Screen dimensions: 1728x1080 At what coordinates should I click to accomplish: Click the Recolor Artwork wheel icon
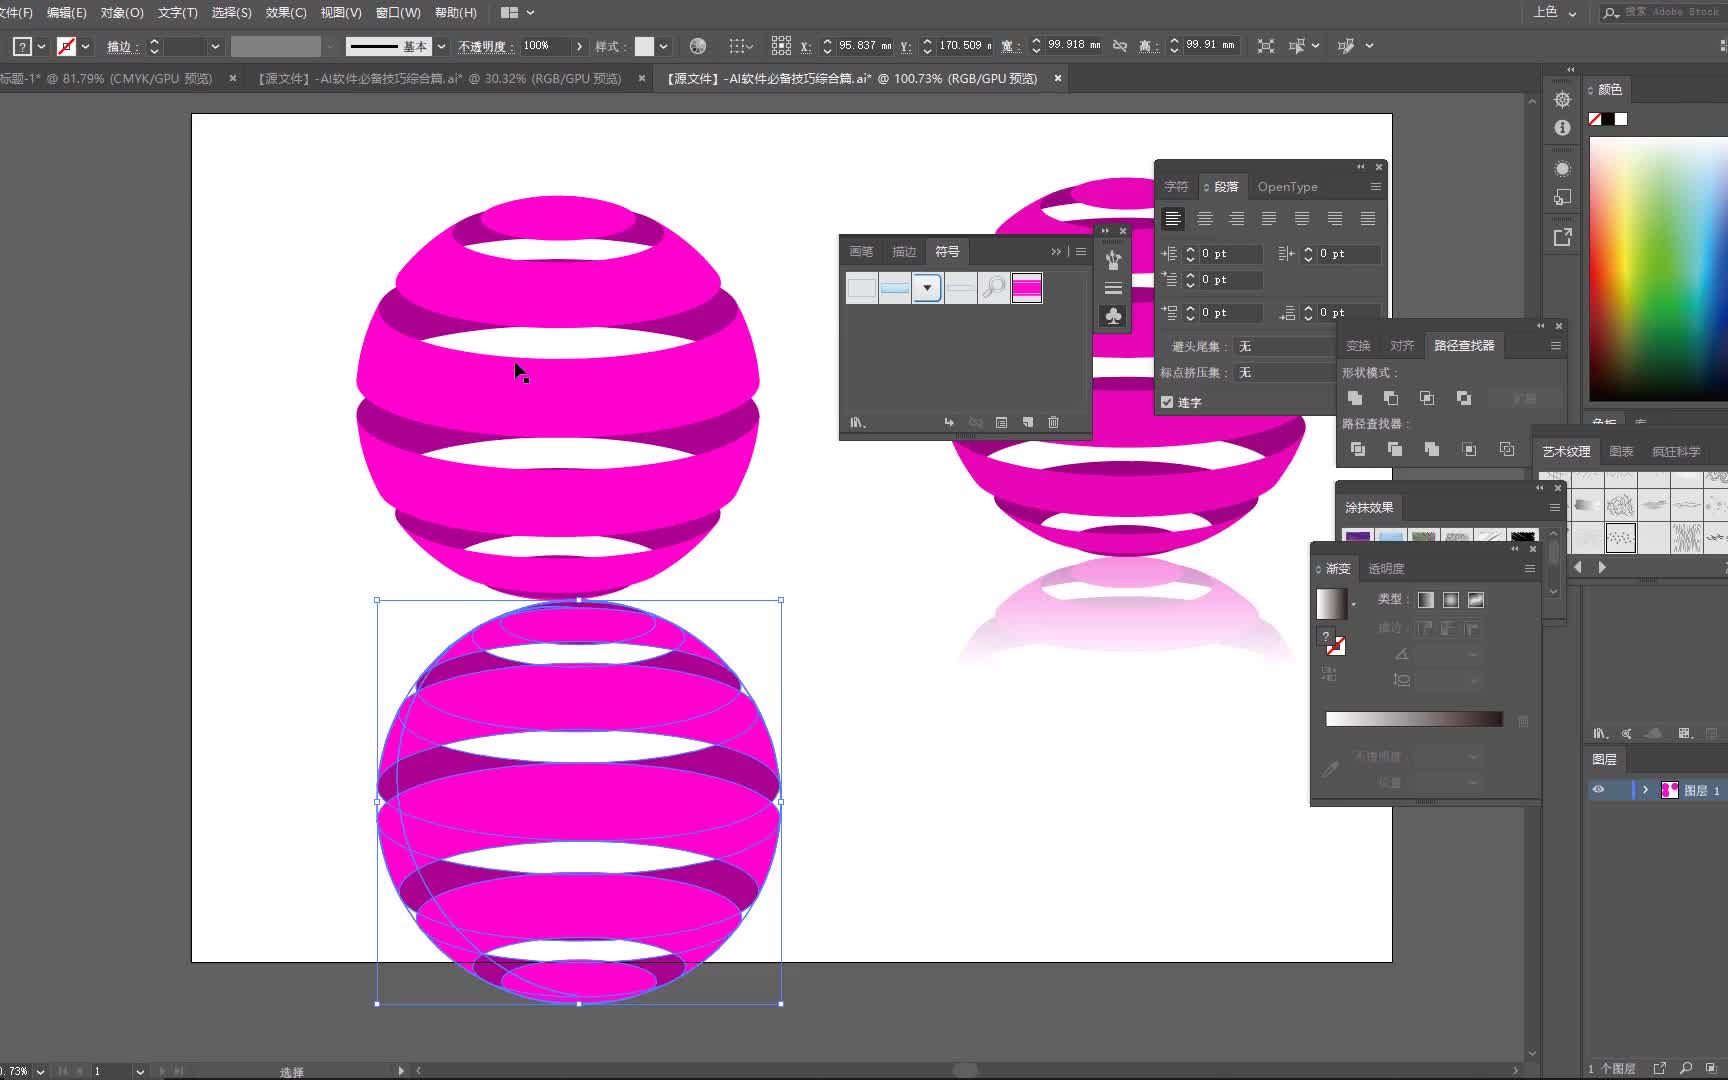click(x=698, y=46)
